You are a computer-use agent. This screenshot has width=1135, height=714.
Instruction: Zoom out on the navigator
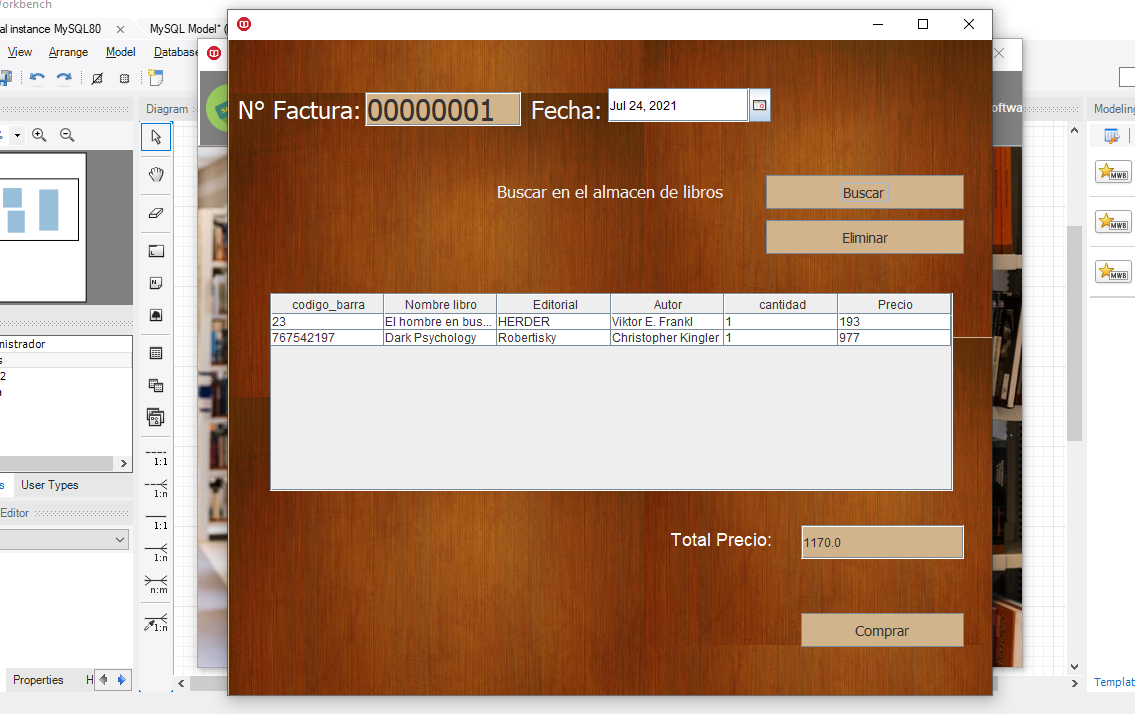point(67,135)
